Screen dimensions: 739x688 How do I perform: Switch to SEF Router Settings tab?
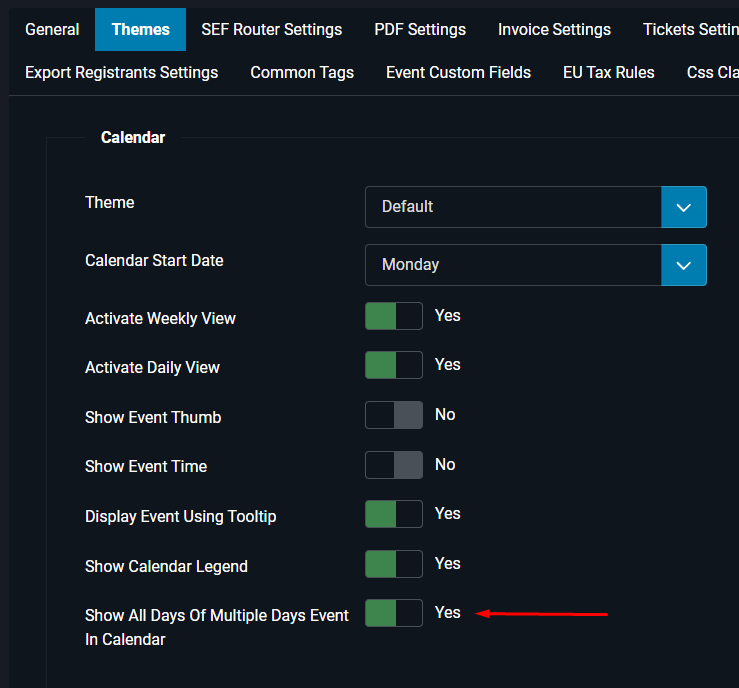[272, 29]
